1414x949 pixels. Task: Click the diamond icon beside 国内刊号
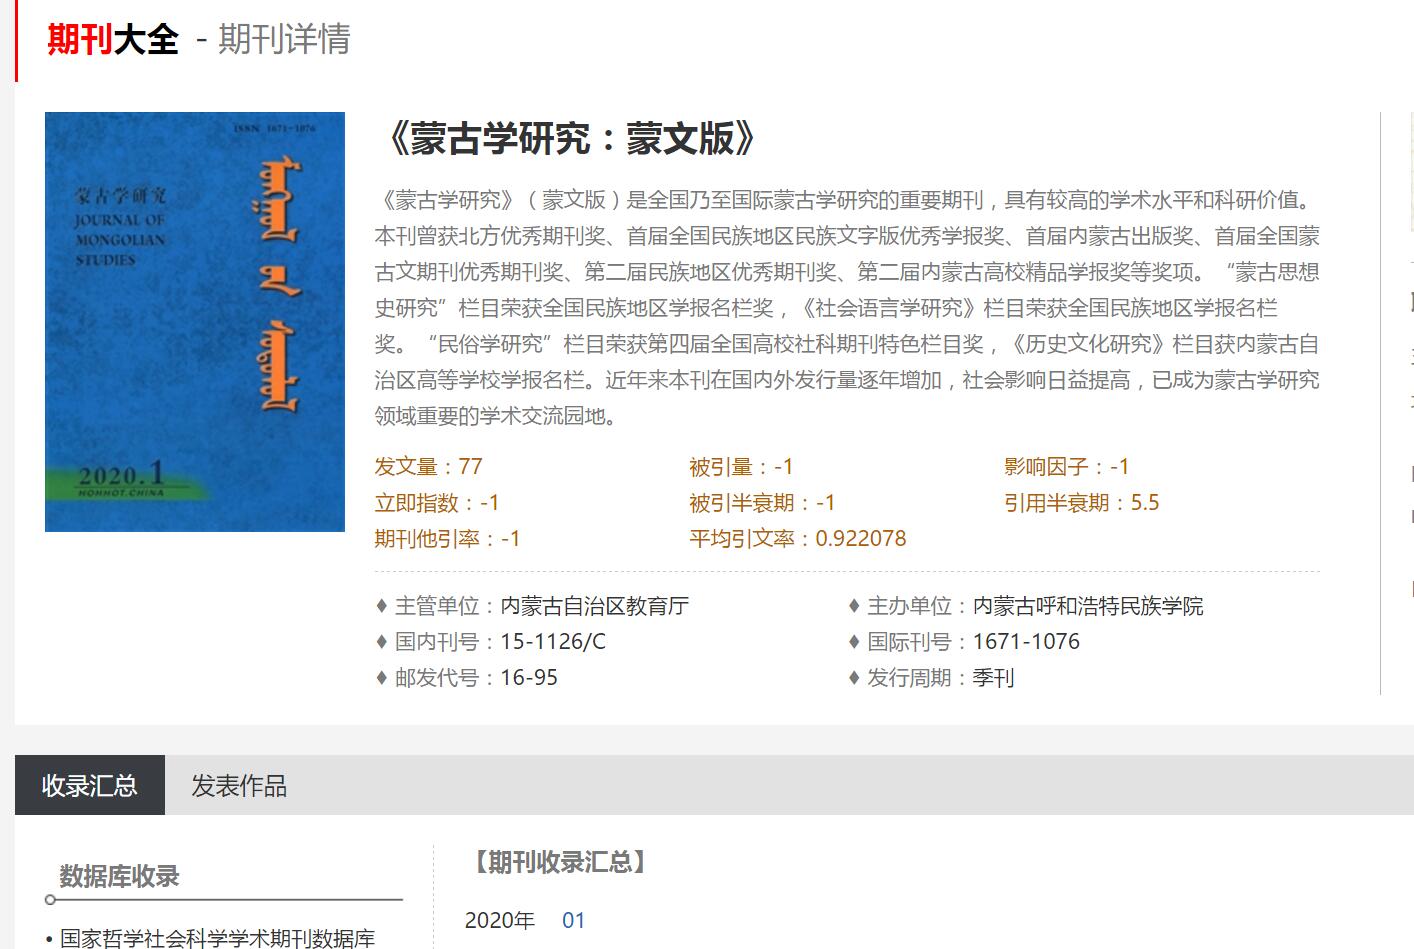pyautogui.click(x=381, y=642)
